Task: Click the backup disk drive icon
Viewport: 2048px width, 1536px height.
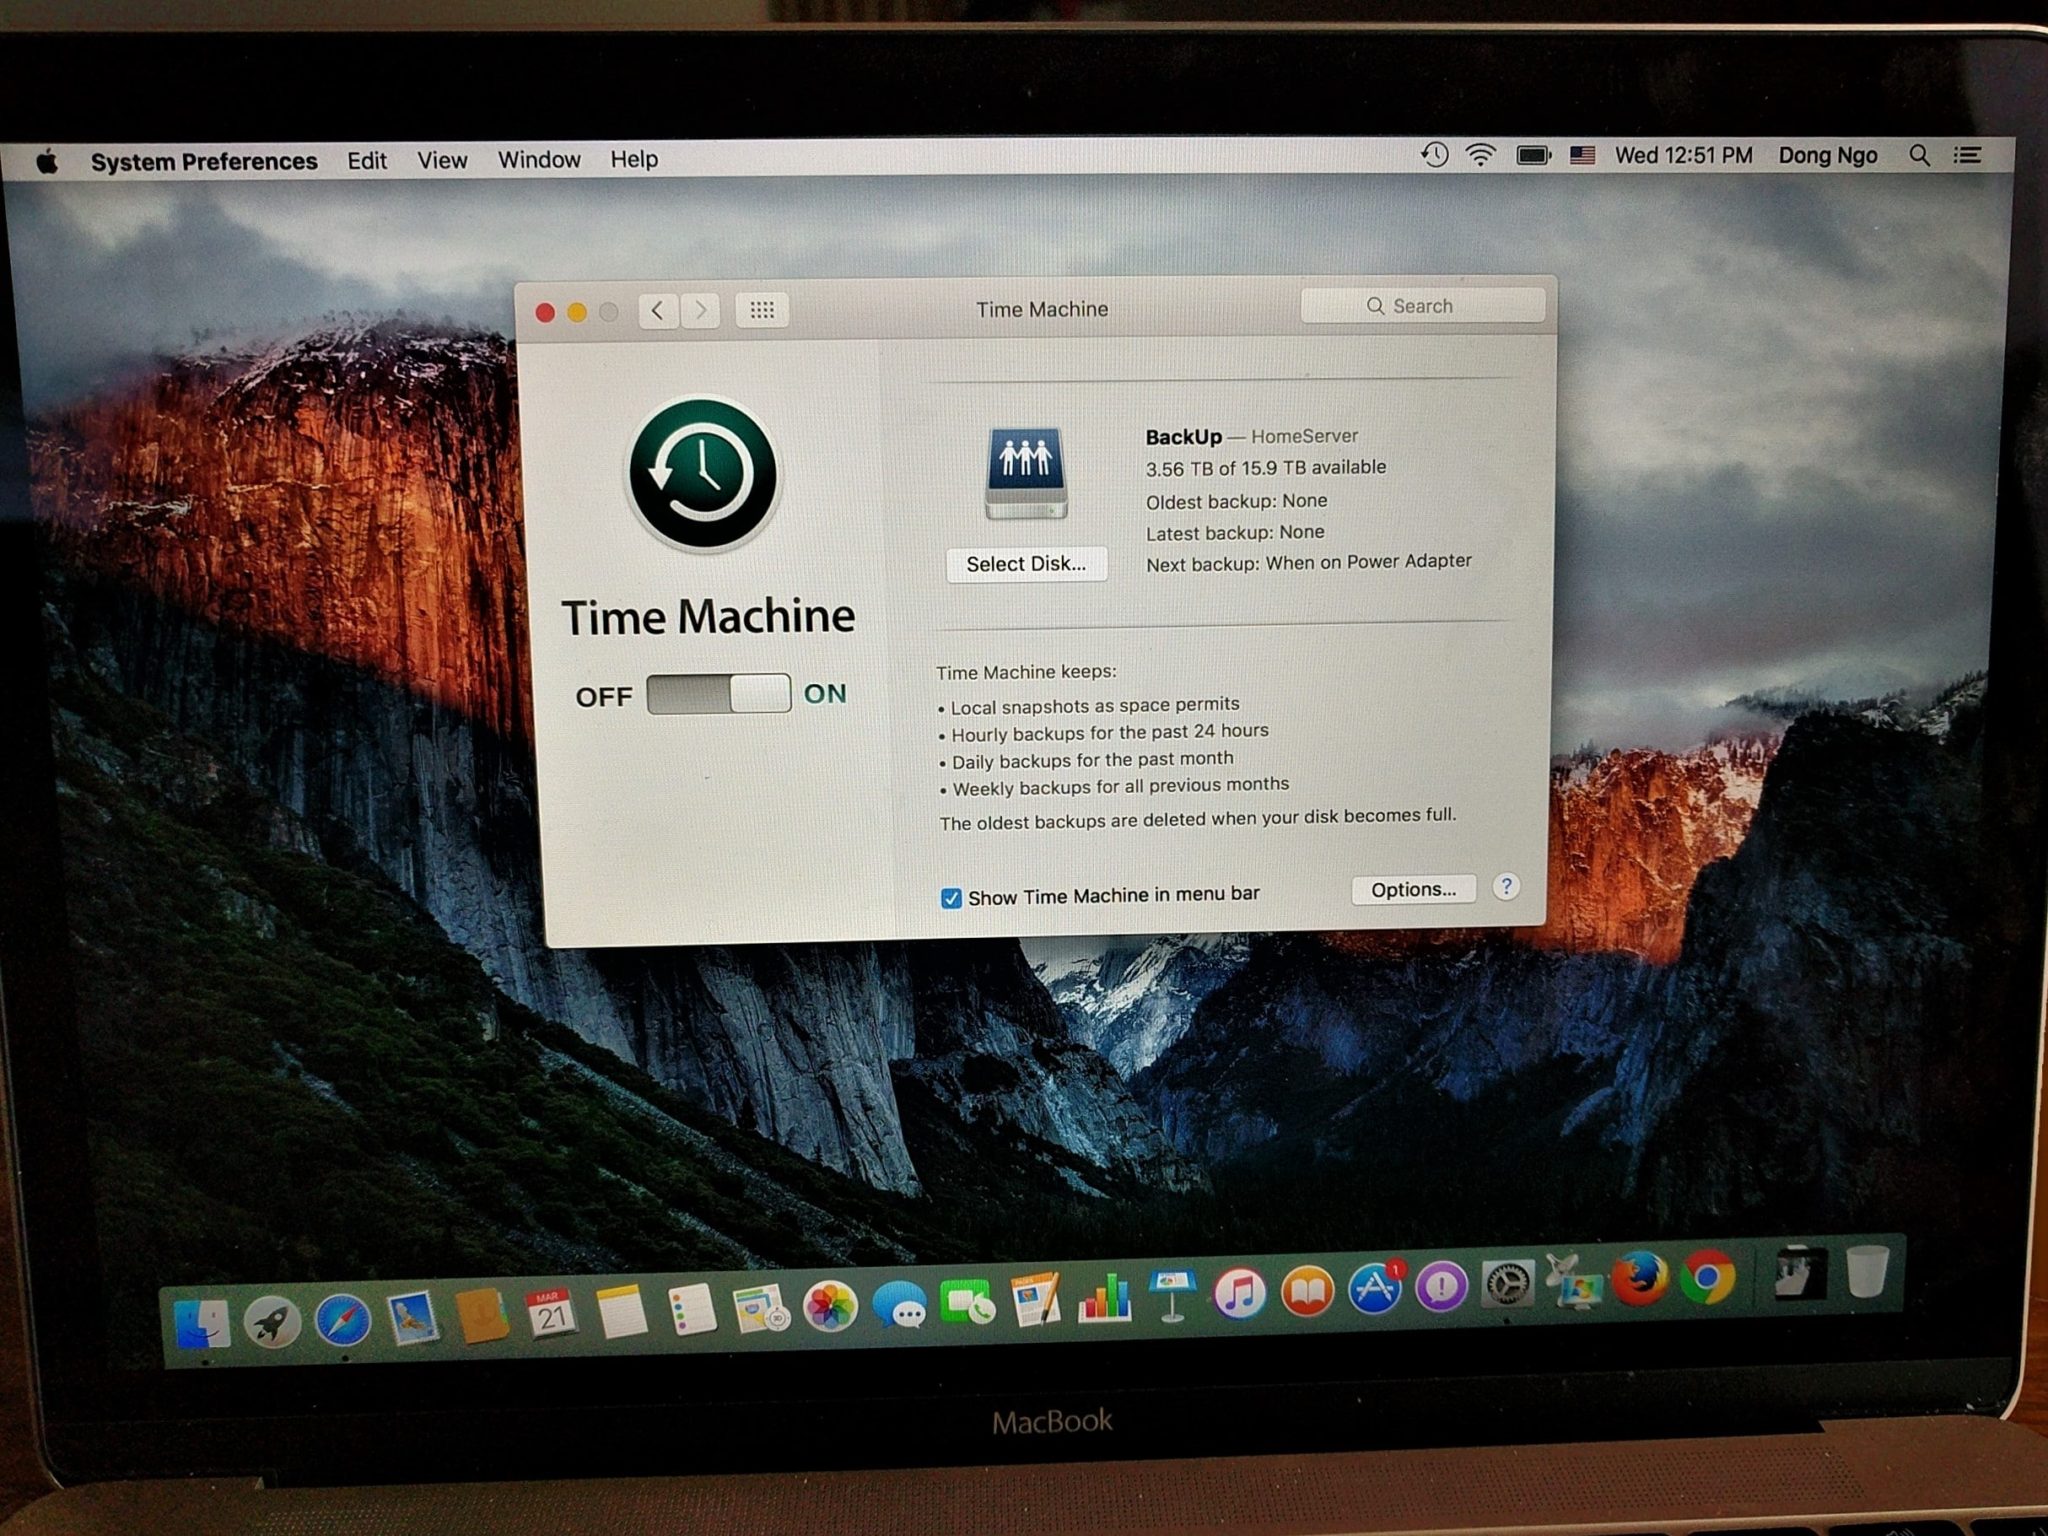Action: click(x=1026, y=474)
